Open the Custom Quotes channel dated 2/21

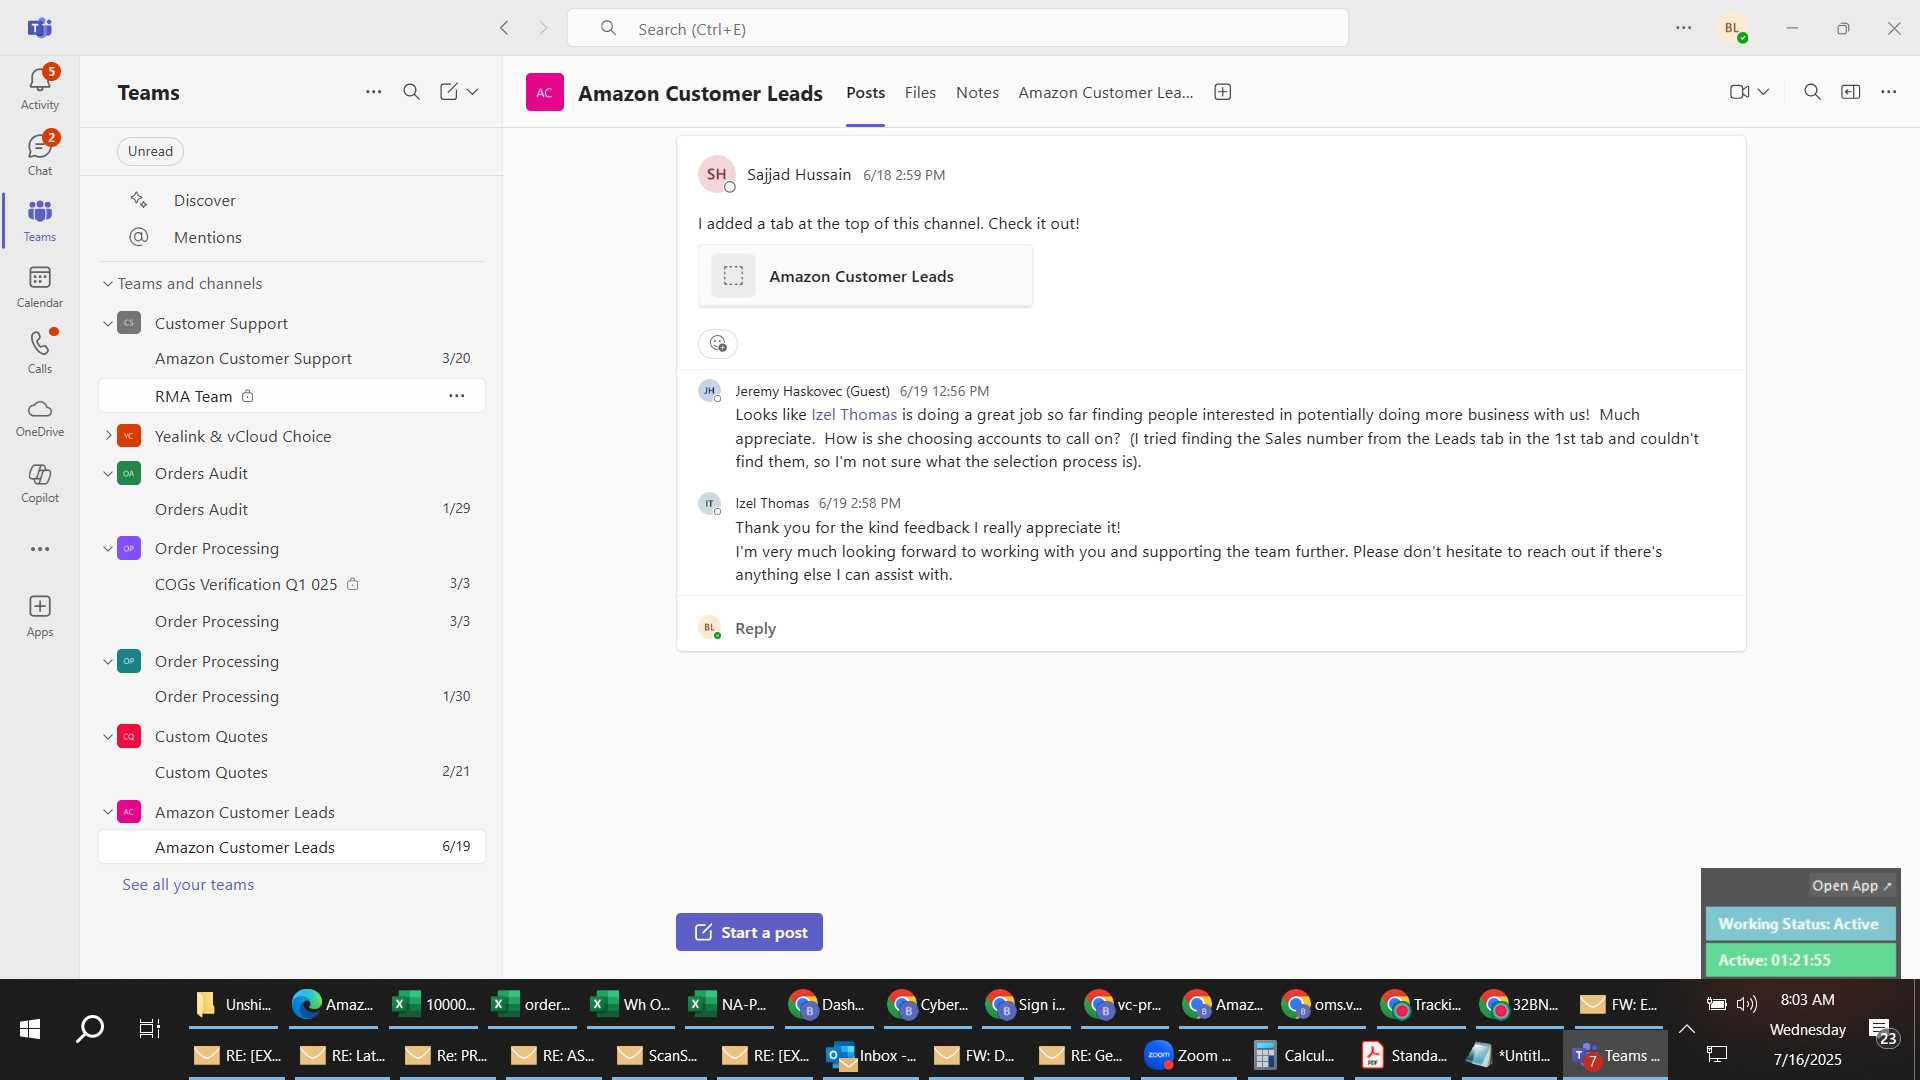(292, 772)
